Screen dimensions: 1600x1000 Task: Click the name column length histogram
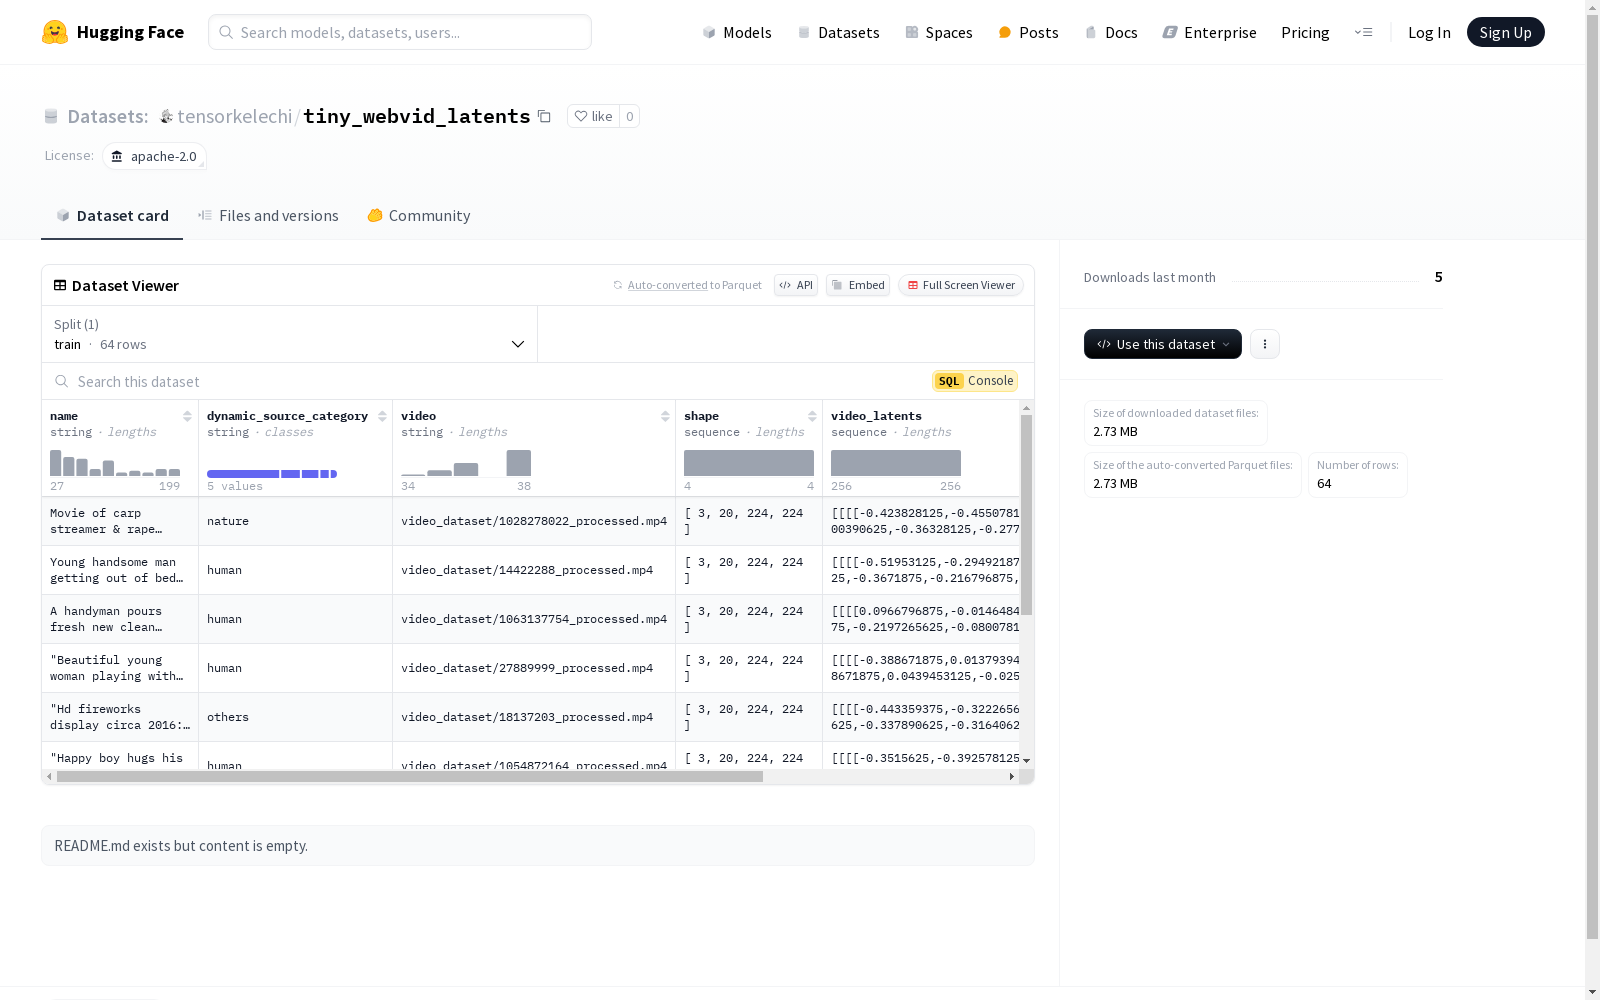click(115, 463)
